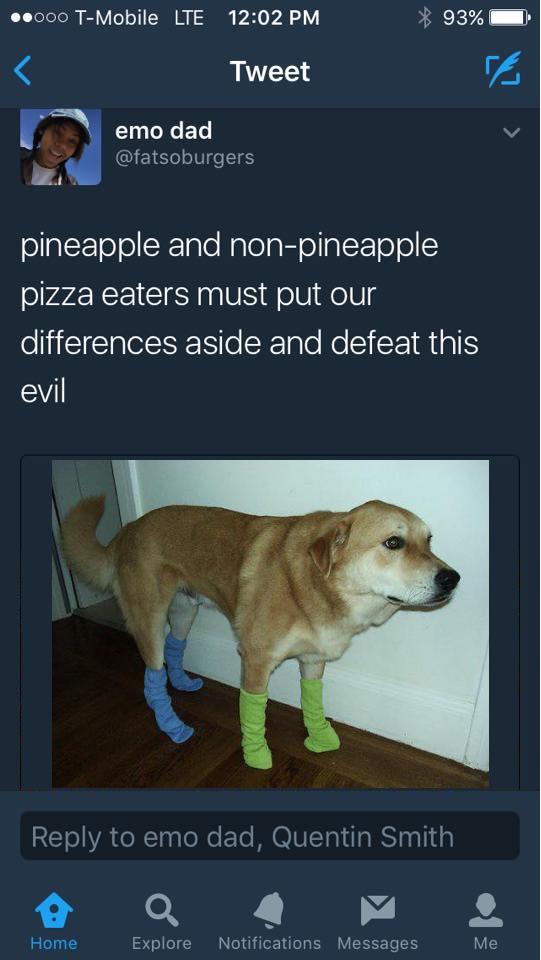The height and width of the screenshot is (960, 541).
Task: Switch to the Messages tab label
Action: (x=378, y=943)
